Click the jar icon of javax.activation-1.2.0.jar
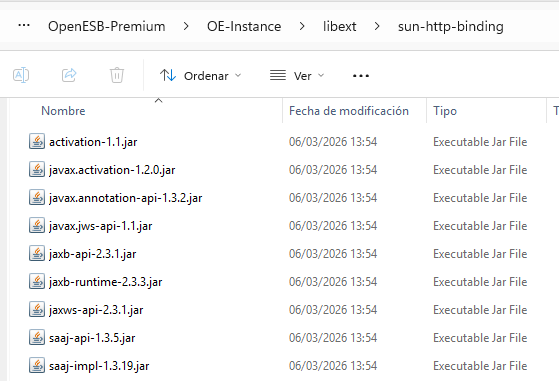This screenshot has height=381, width=559. [37, 169]
